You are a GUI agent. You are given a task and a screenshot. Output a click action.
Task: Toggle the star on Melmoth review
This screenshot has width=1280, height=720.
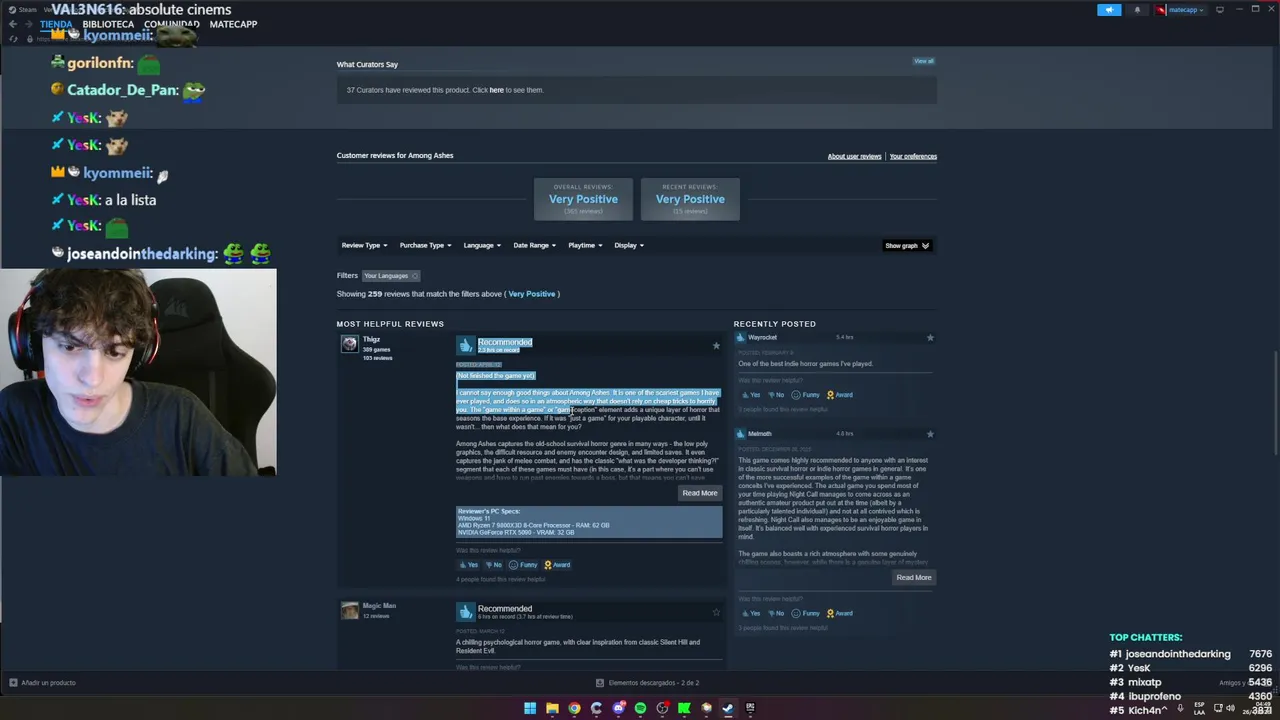click(930, 434)
